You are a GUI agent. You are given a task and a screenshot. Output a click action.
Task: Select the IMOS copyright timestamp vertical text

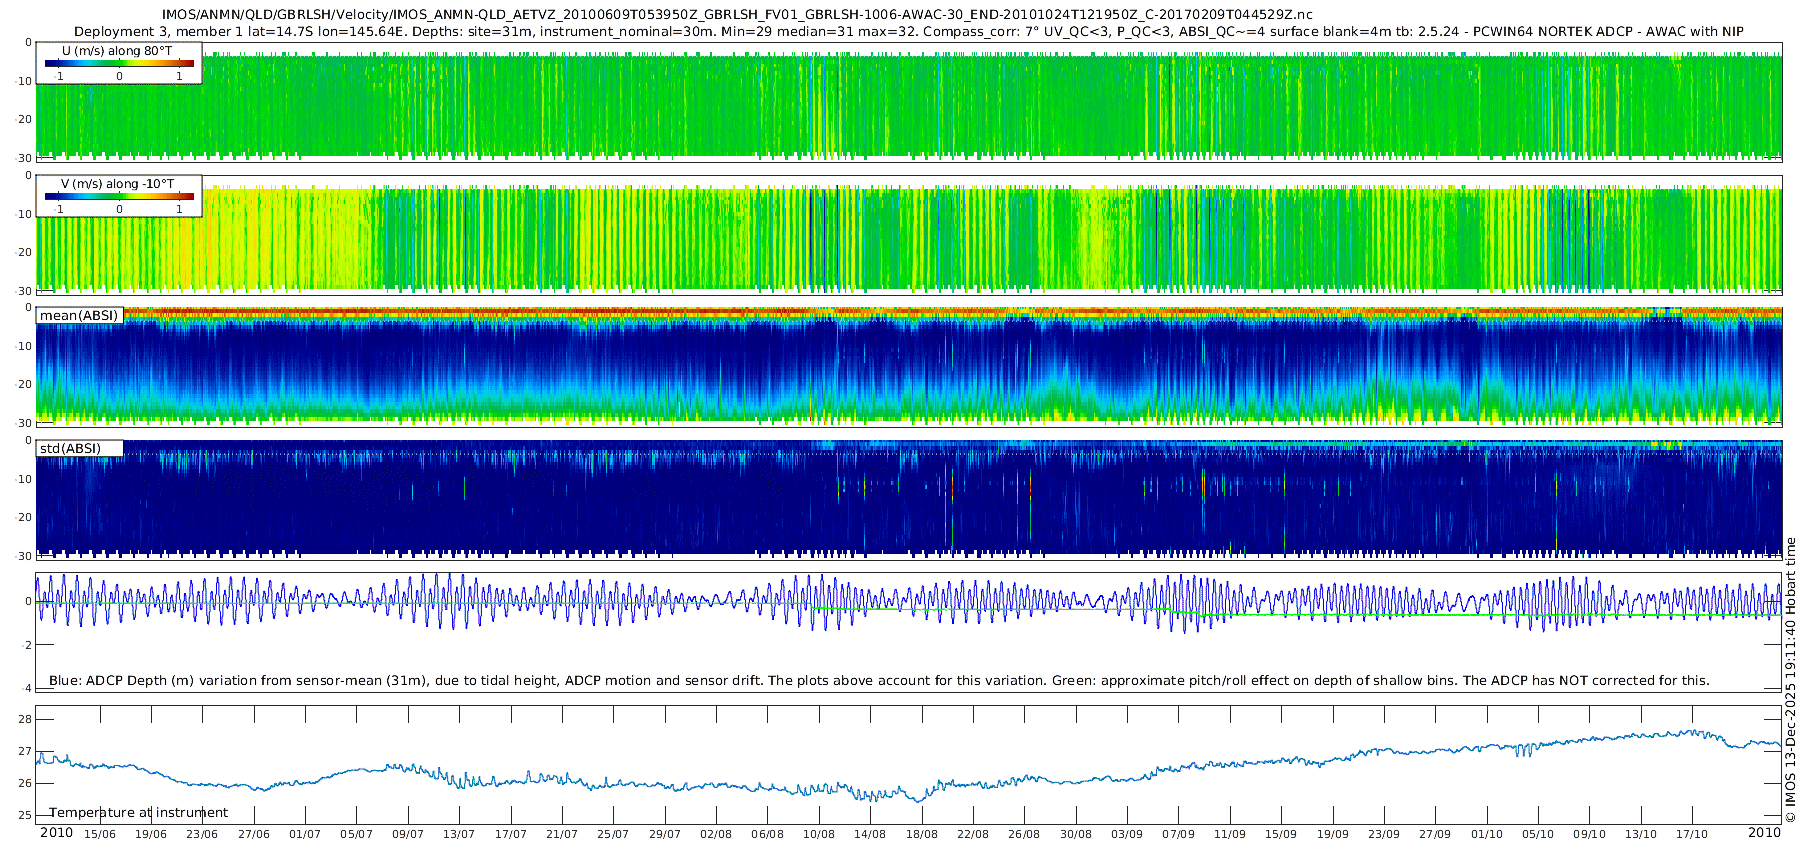(x=1790, y=680)
